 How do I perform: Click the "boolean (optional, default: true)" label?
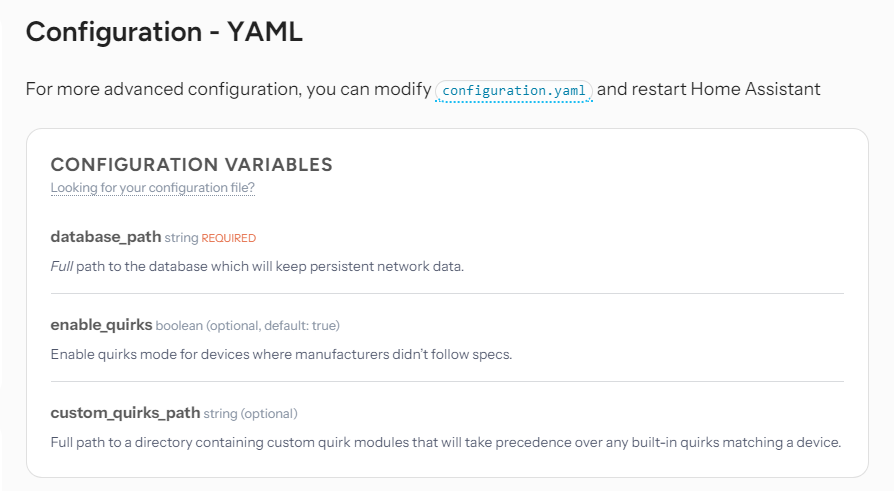click(247, 326)
